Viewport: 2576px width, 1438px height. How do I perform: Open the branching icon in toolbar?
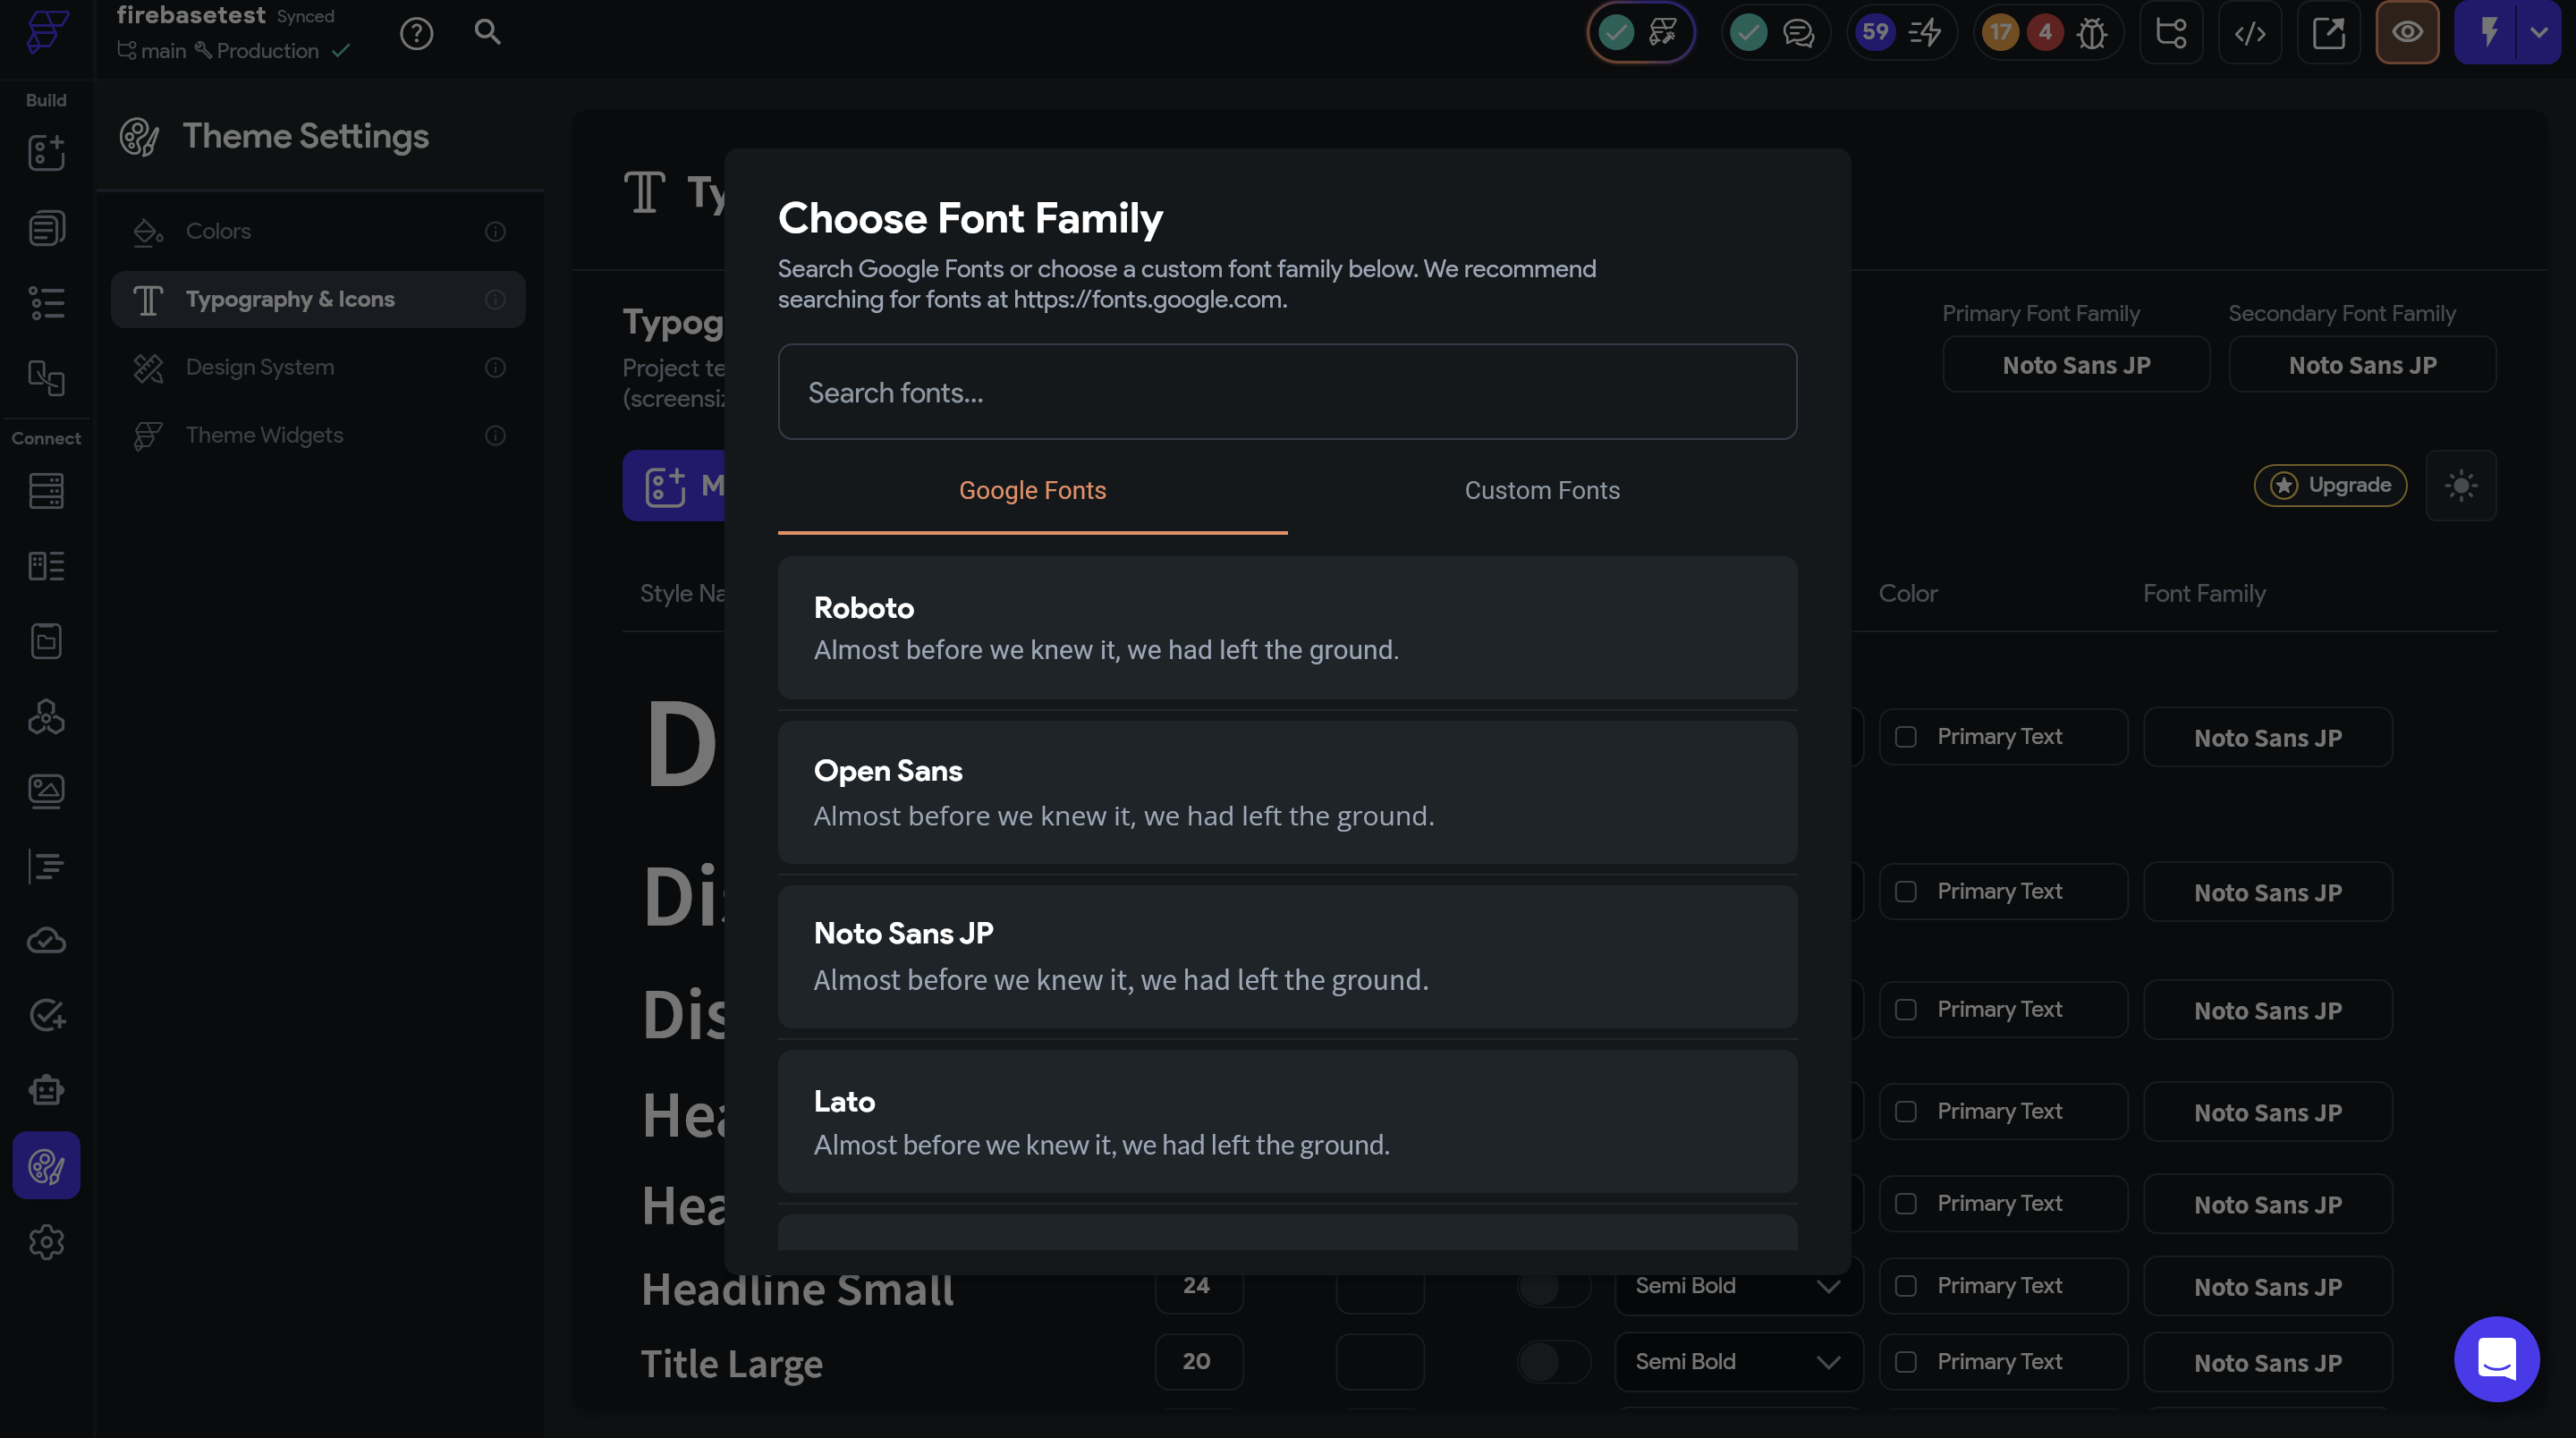click(x=2171, y=33)
